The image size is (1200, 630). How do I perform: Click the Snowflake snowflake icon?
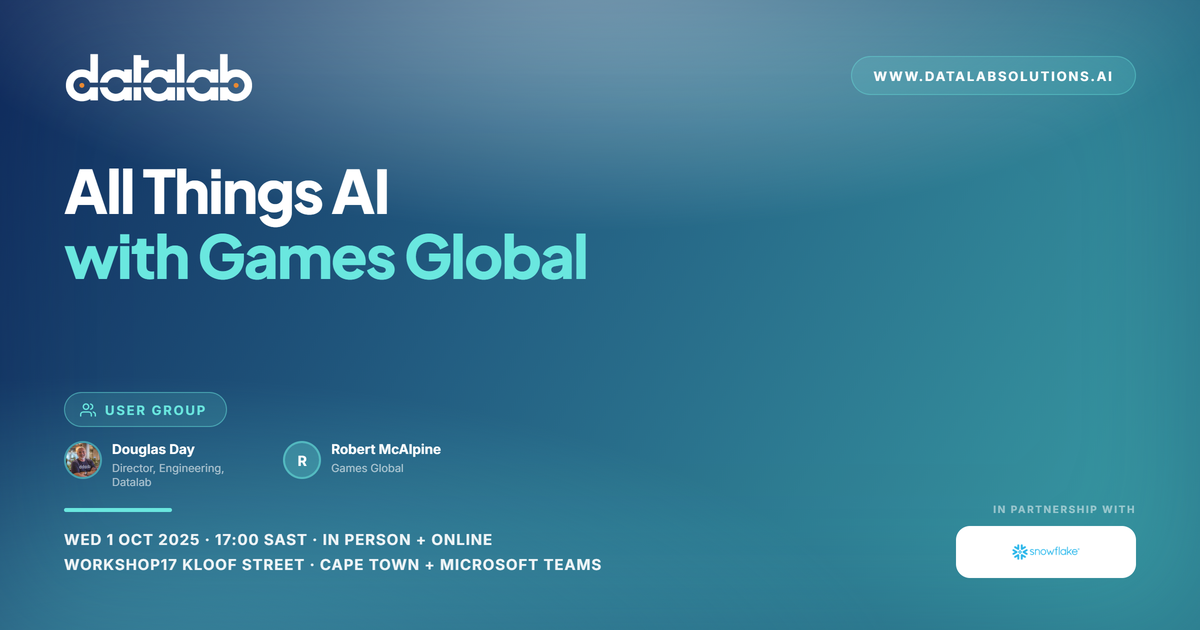1020,552
